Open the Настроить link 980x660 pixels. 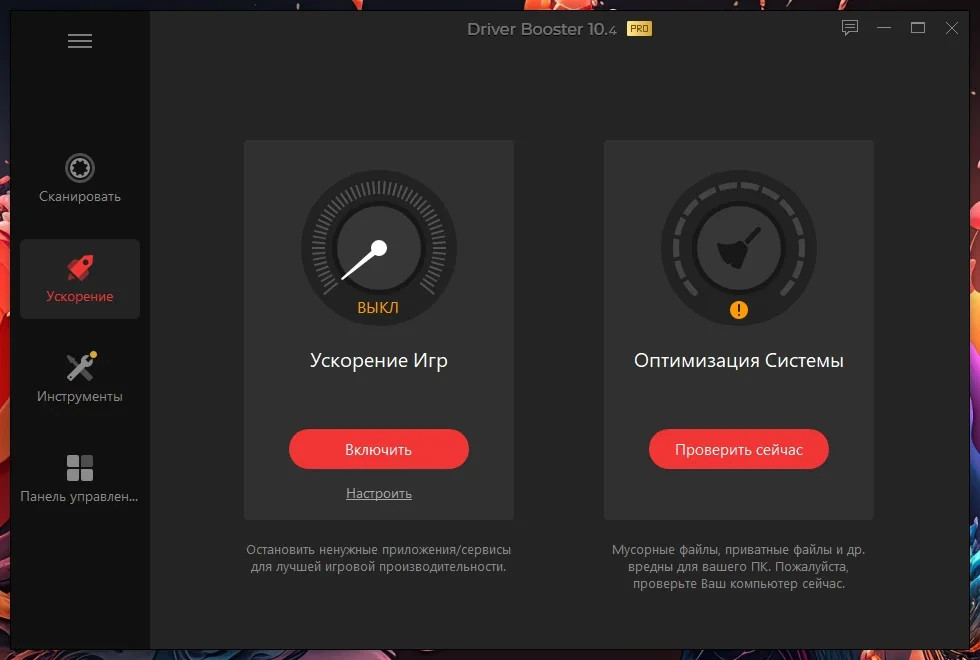pyautogui.click(x=379, y=493)
